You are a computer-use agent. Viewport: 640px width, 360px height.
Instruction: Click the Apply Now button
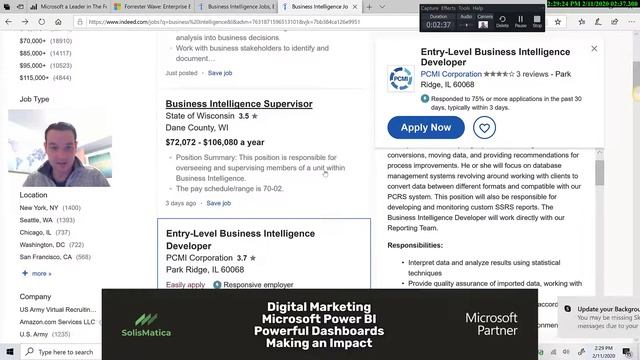426,127
